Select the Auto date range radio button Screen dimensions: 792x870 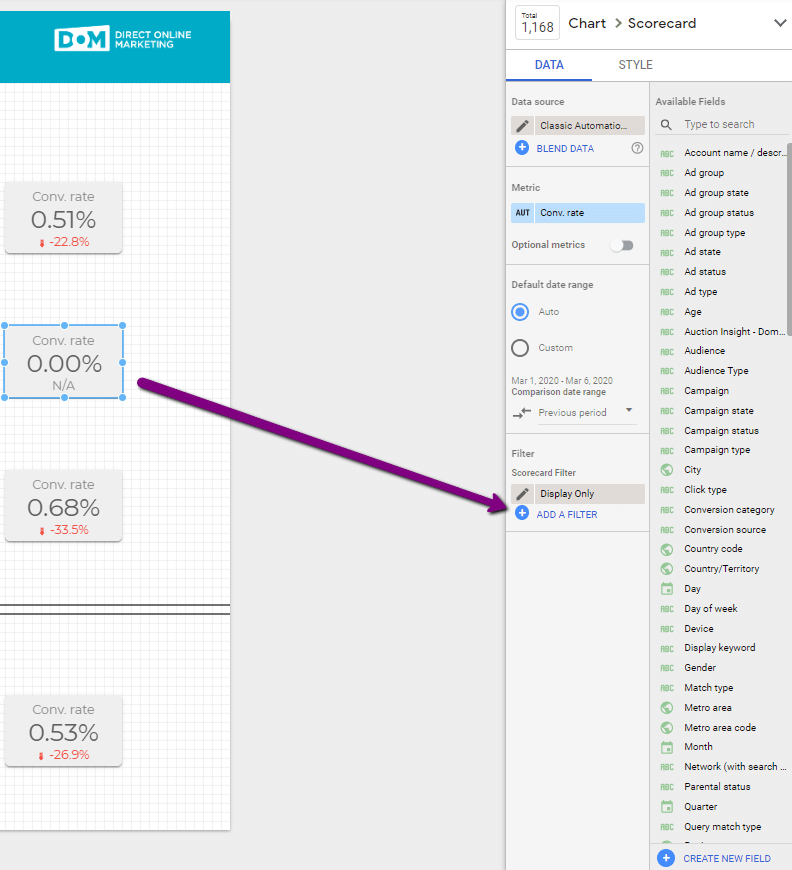coord(520,312)
